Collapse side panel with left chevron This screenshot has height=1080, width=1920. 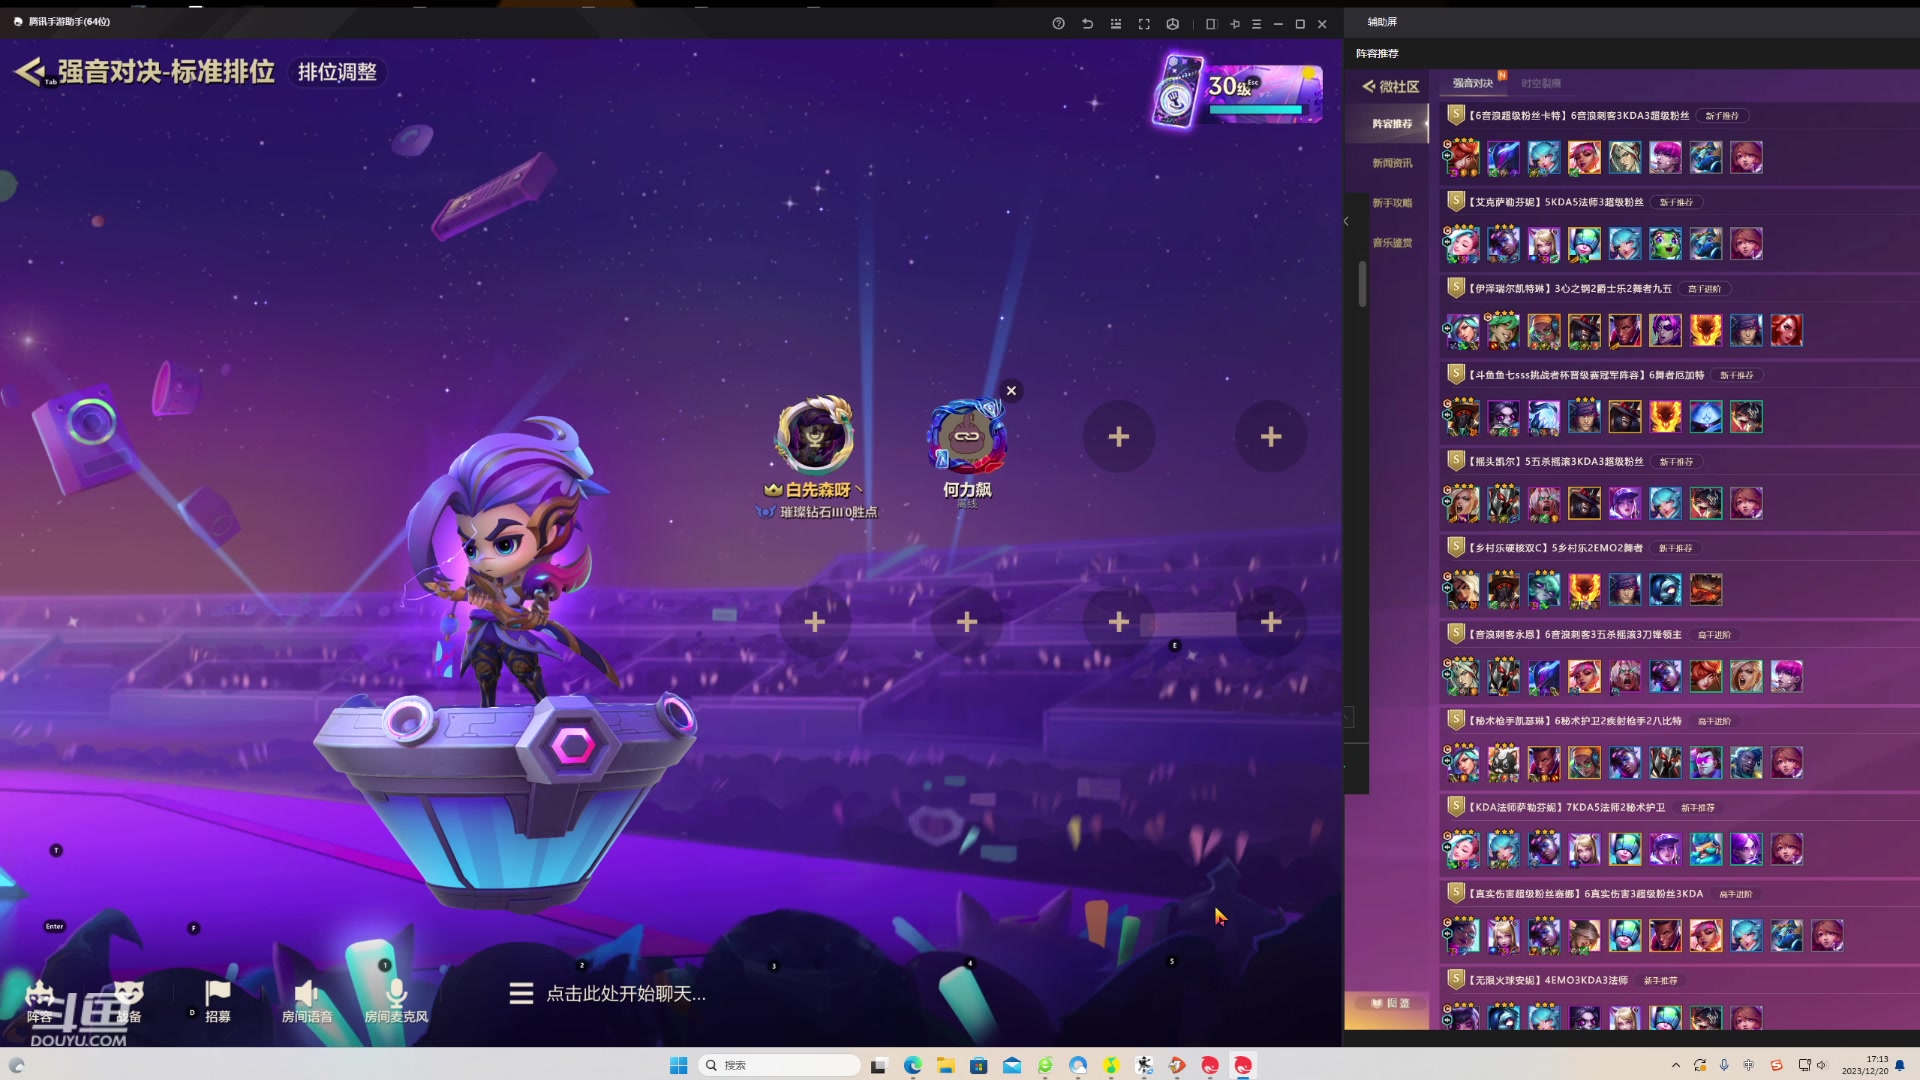pyautogui.click(x=1346, y=221)
